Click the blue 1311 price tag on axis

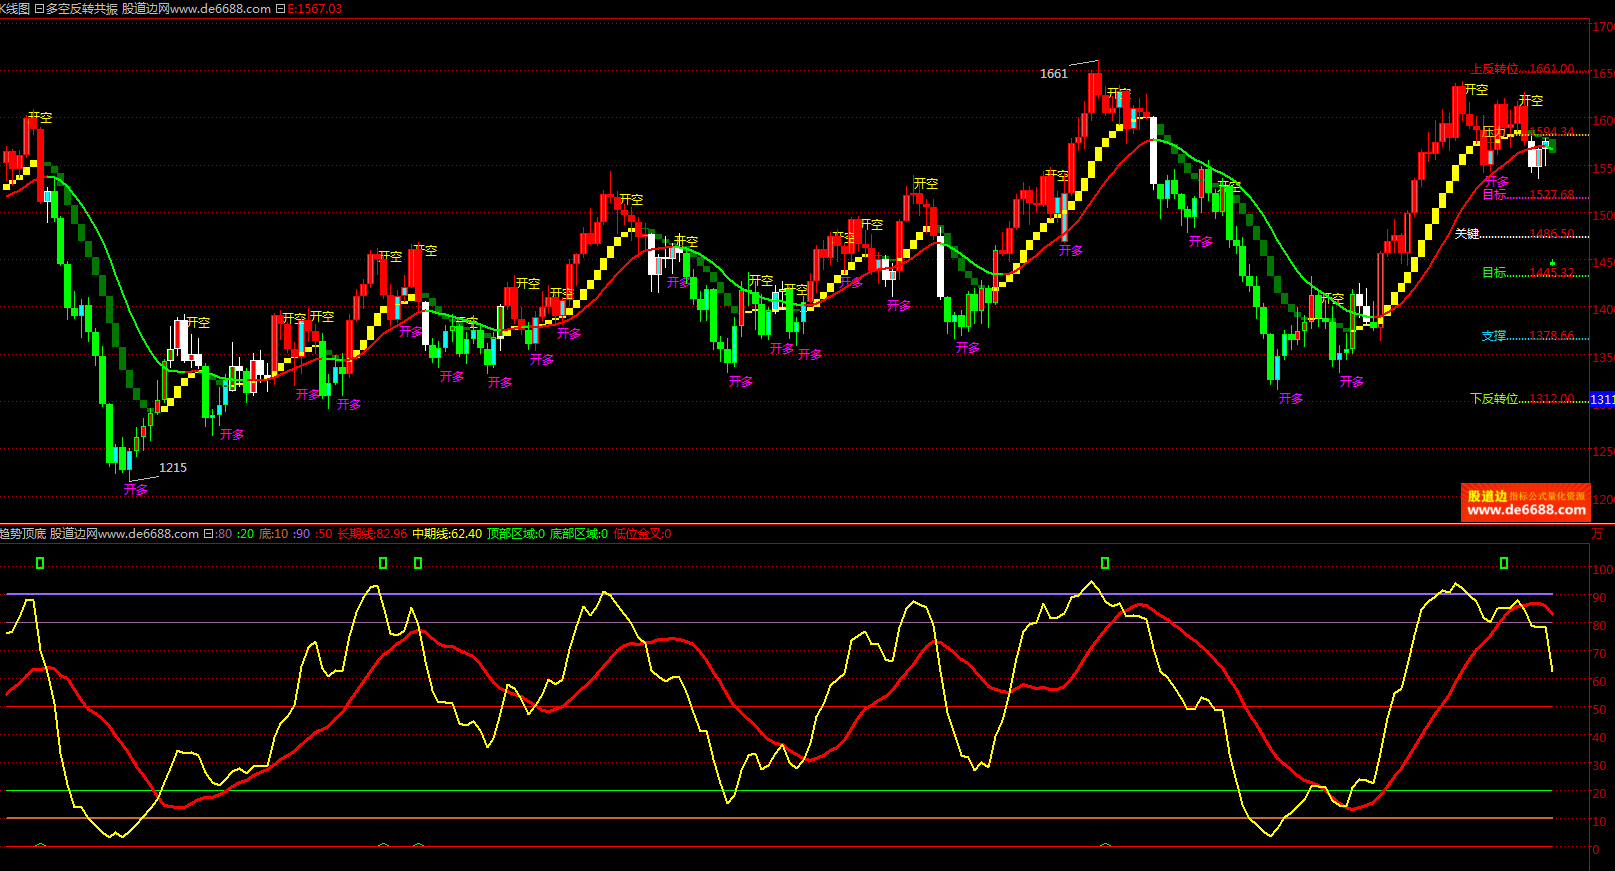coord(1601,400)
